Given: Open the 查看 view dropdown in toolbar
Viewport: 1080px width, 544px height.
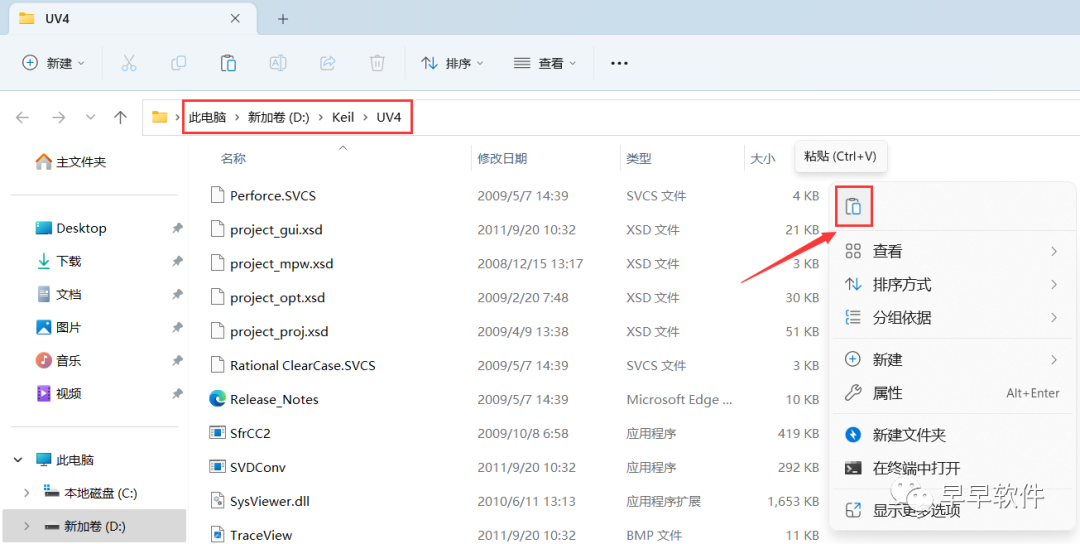Looking at the screenshot, I should [x=545, y=63].
